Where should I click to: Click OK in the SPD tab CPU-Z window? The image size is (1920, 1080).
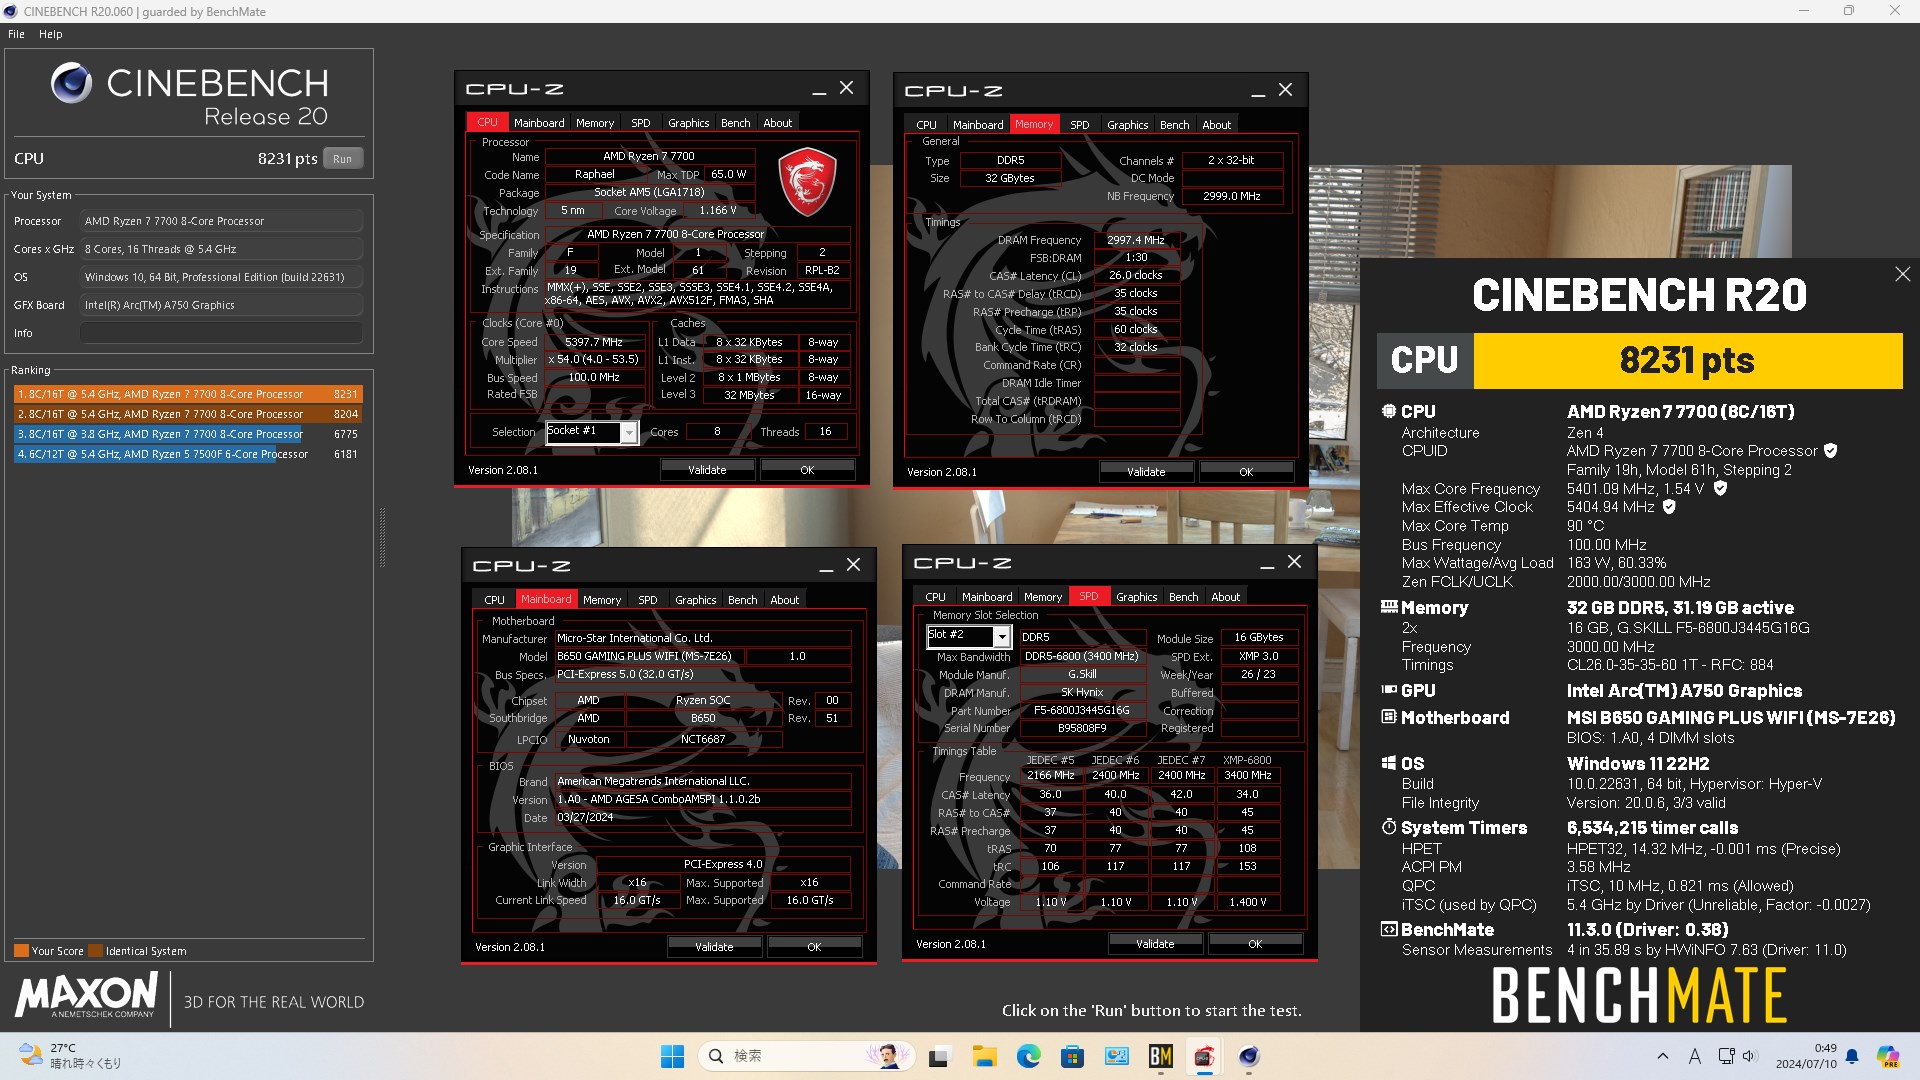pos(1255,944)
